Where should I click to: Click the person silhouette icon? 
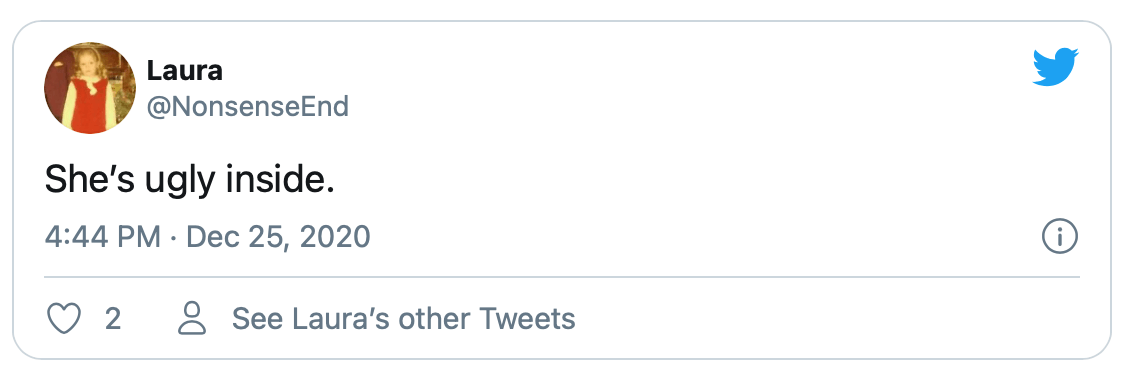(192, 319)
